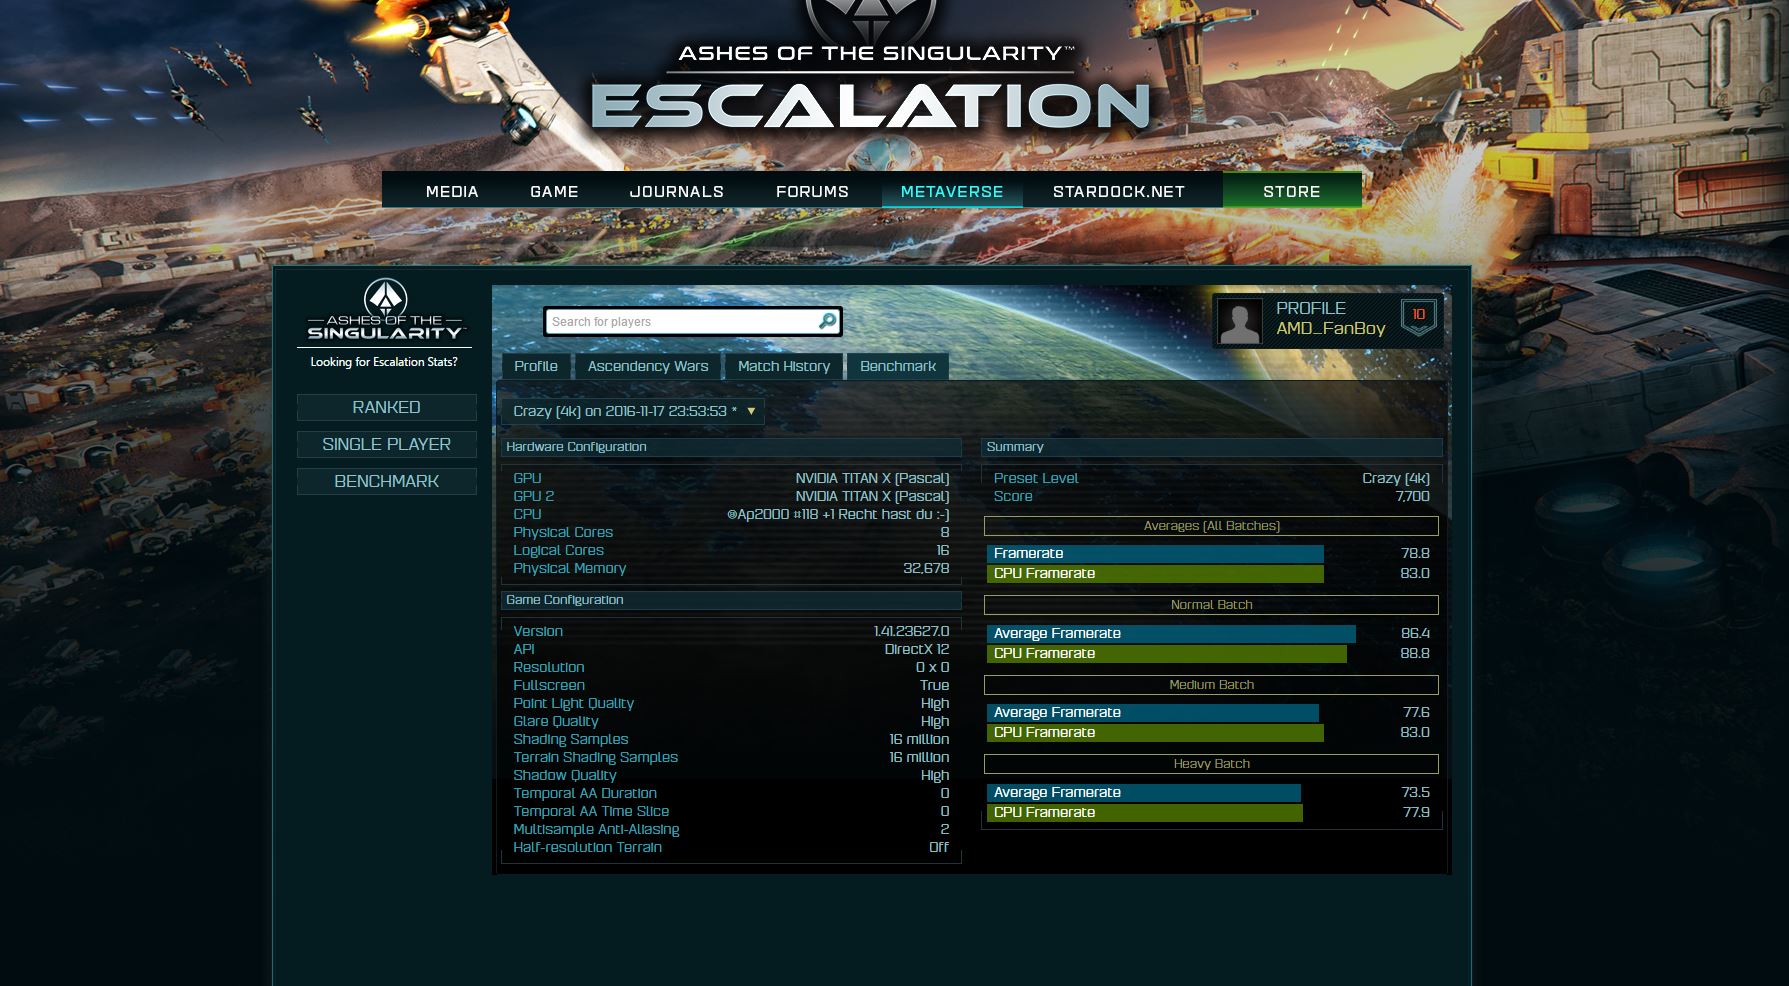Click the Resolution 0 x 0 value
Screen dimensions: 1789x986
(x=932, y=667)
